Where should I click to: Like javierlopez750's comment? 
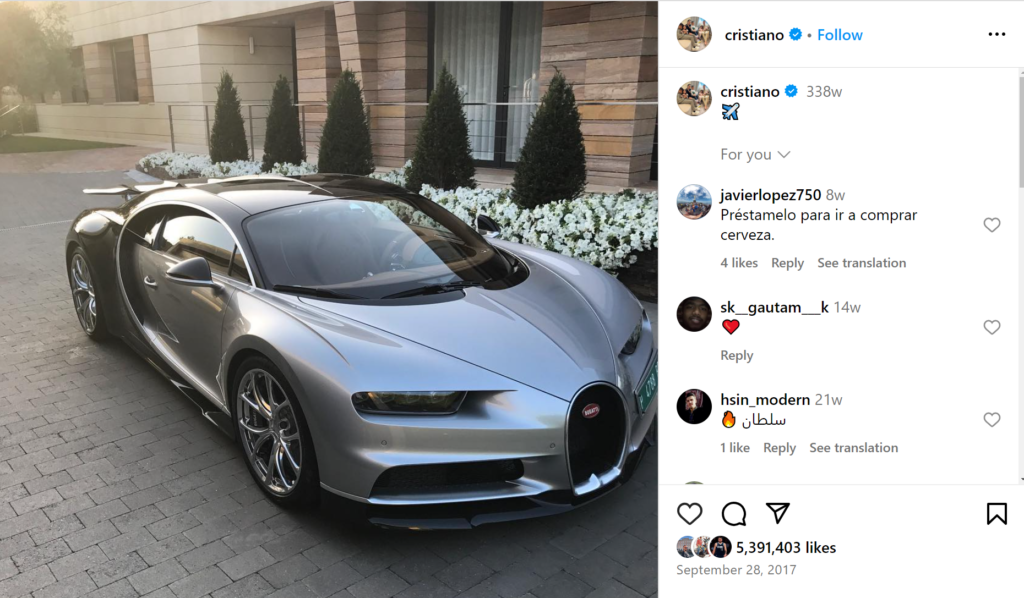tap(991, 225)
